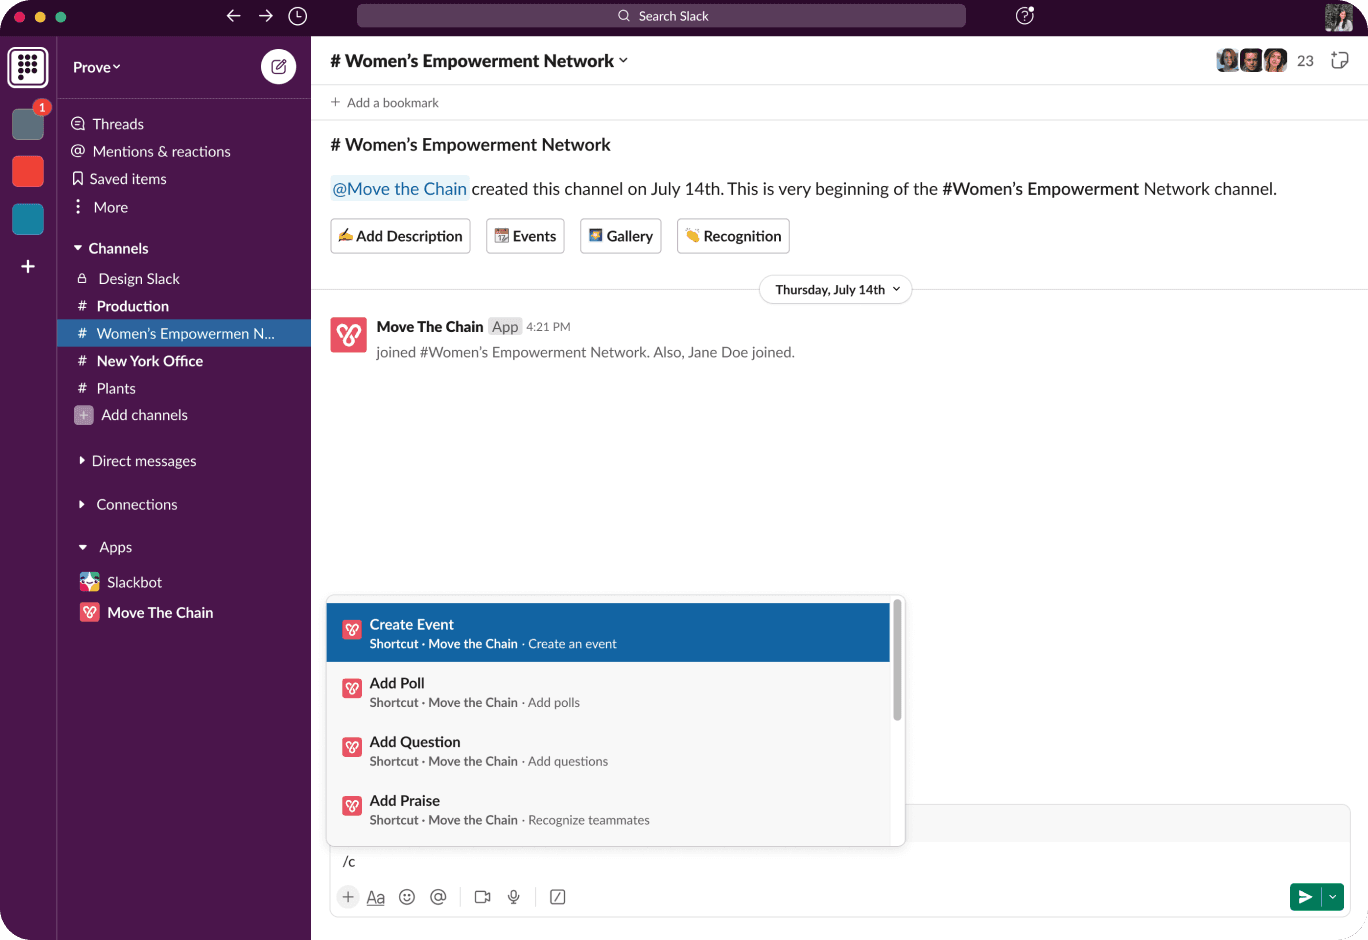Select the Add Praise shortcut

pyautogui.click(x=608, y=810)
